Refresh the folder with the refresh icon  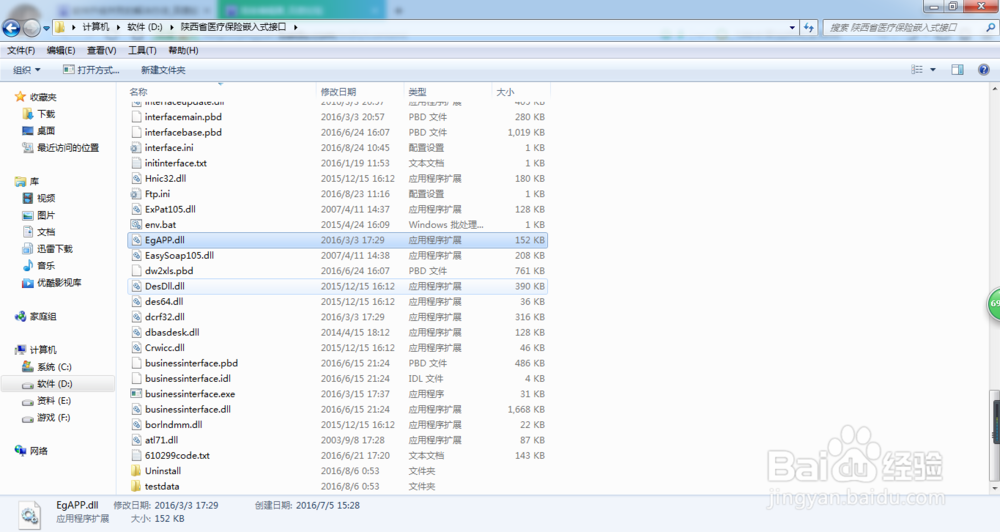click(809, 27)
